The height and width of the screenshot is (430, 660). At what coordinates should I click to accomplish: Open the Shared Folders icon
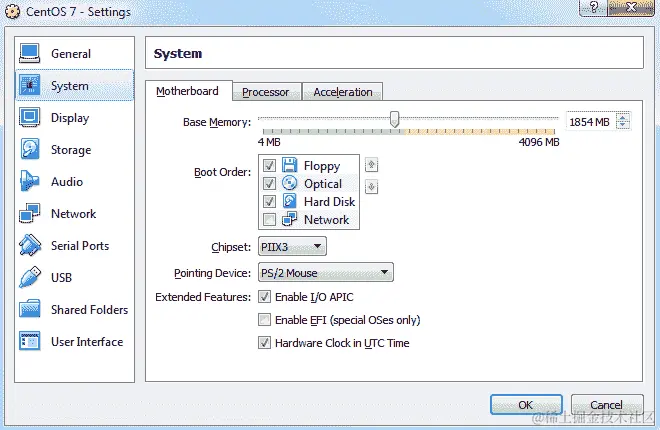click(29, 309)
